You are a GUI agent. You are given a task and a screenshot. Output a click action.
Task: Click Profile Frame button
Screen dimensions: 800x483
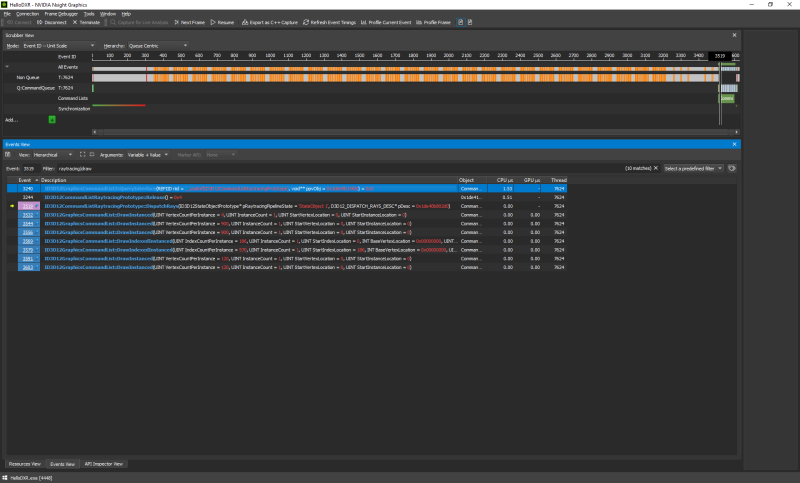[x=433, y=22]
